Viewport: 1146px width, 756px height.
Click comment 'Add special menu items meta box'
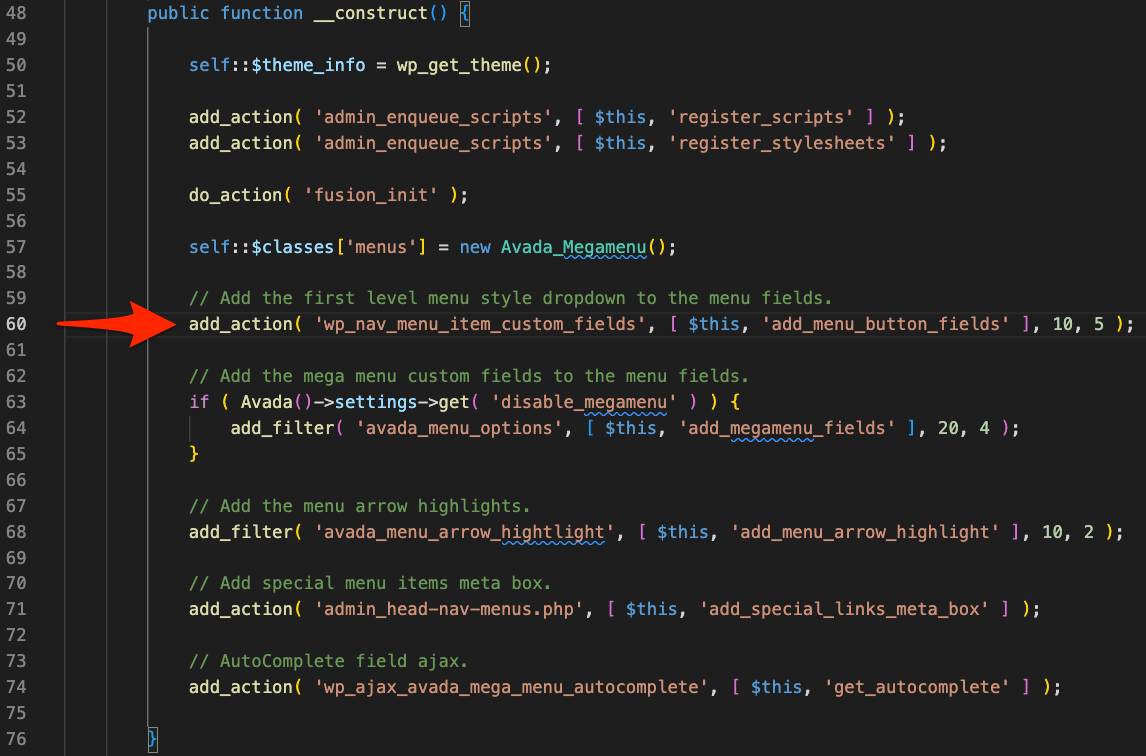point(370,583)
